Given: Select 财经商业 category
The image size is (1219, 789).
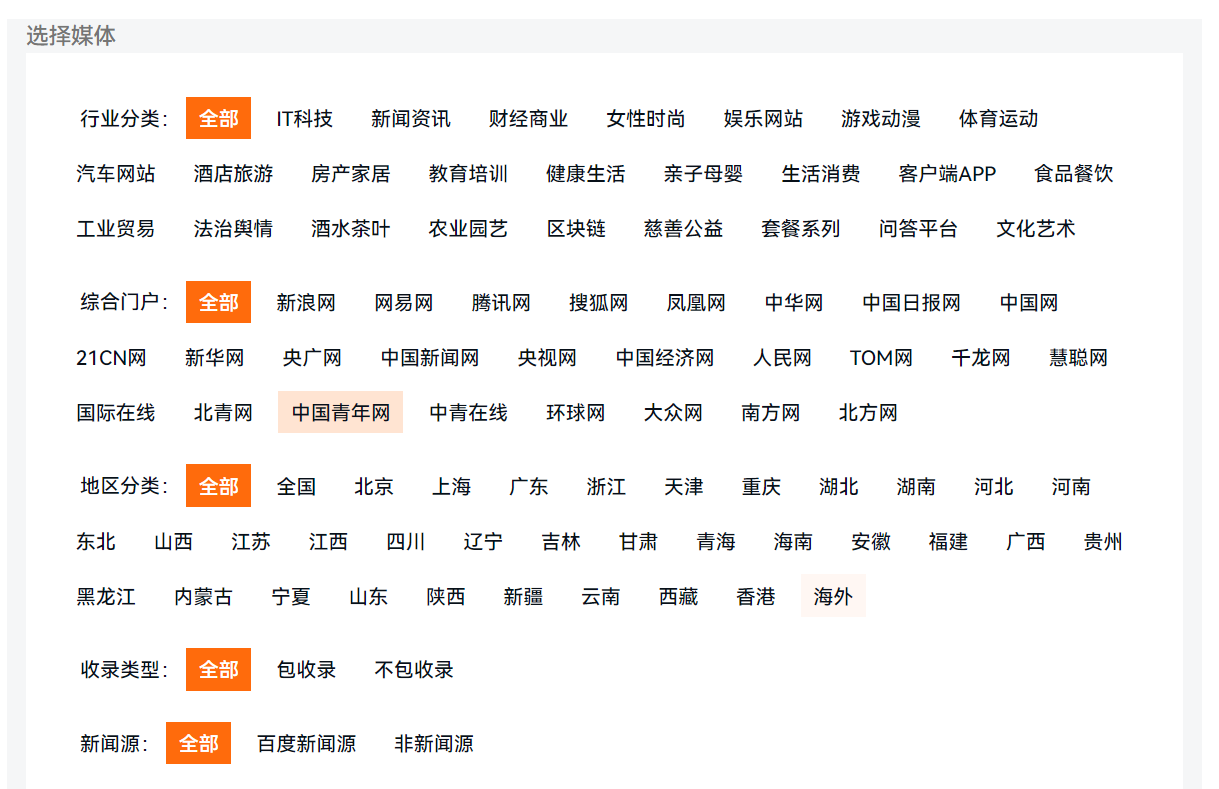Looking at the screenshot, I should (528, 118).
